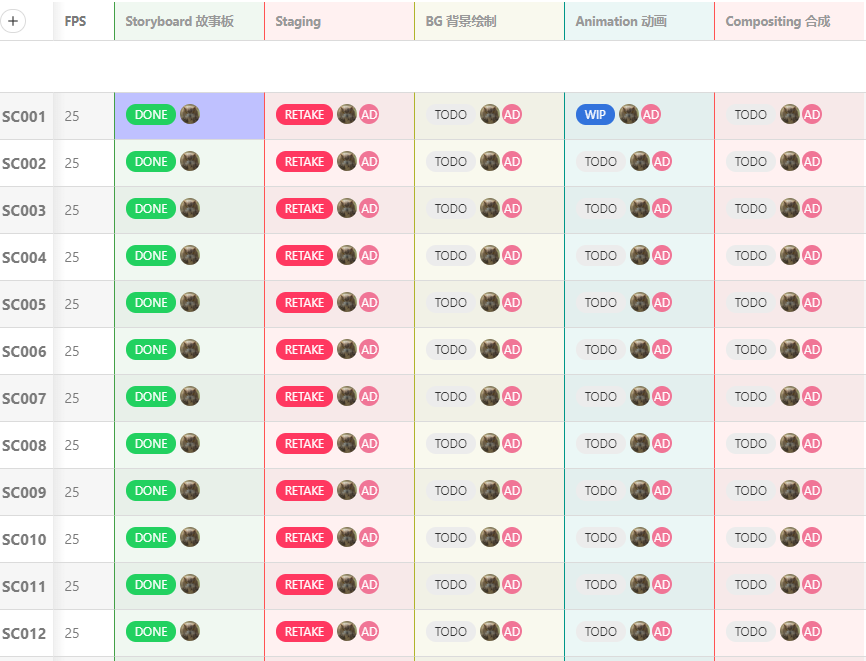The height and width of the screenshot is (661, 866).
Task: Click the FPS value 25 for SC003
Action: [x=70, y=208]
